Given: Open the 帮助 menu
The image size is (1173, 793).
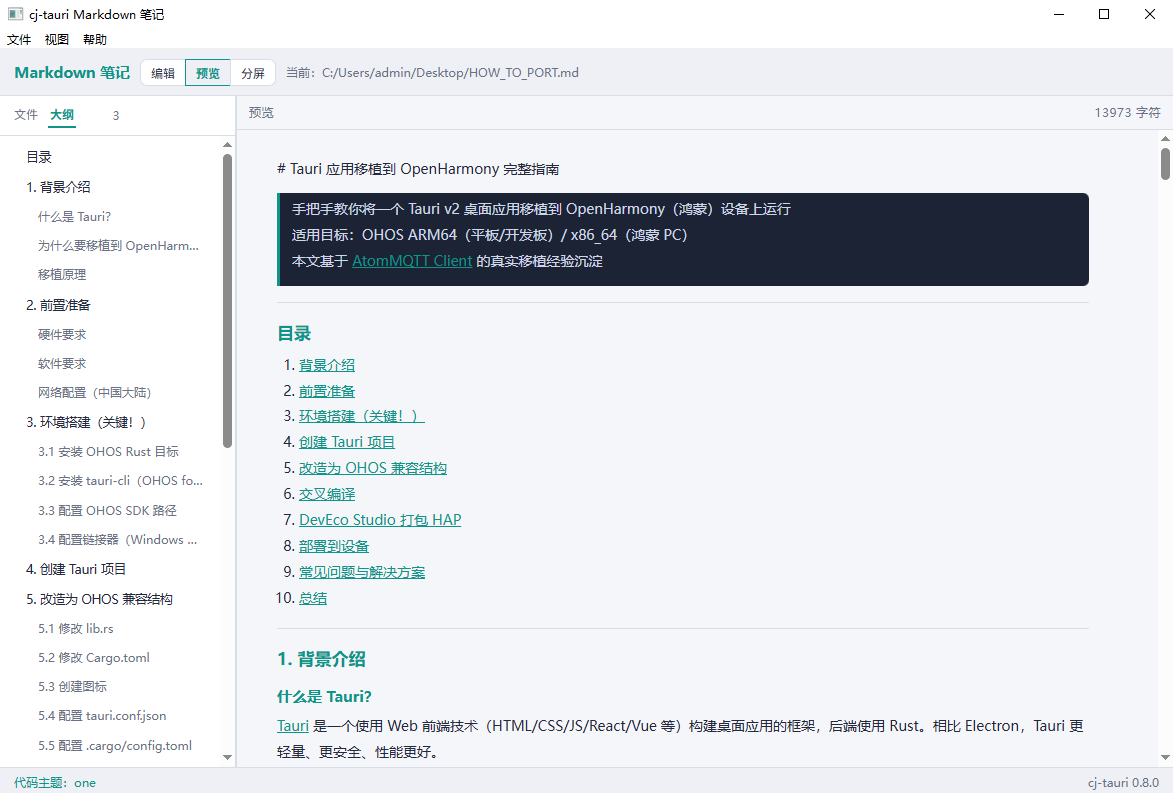Looking at the screenshot, I should pos(95,40).
